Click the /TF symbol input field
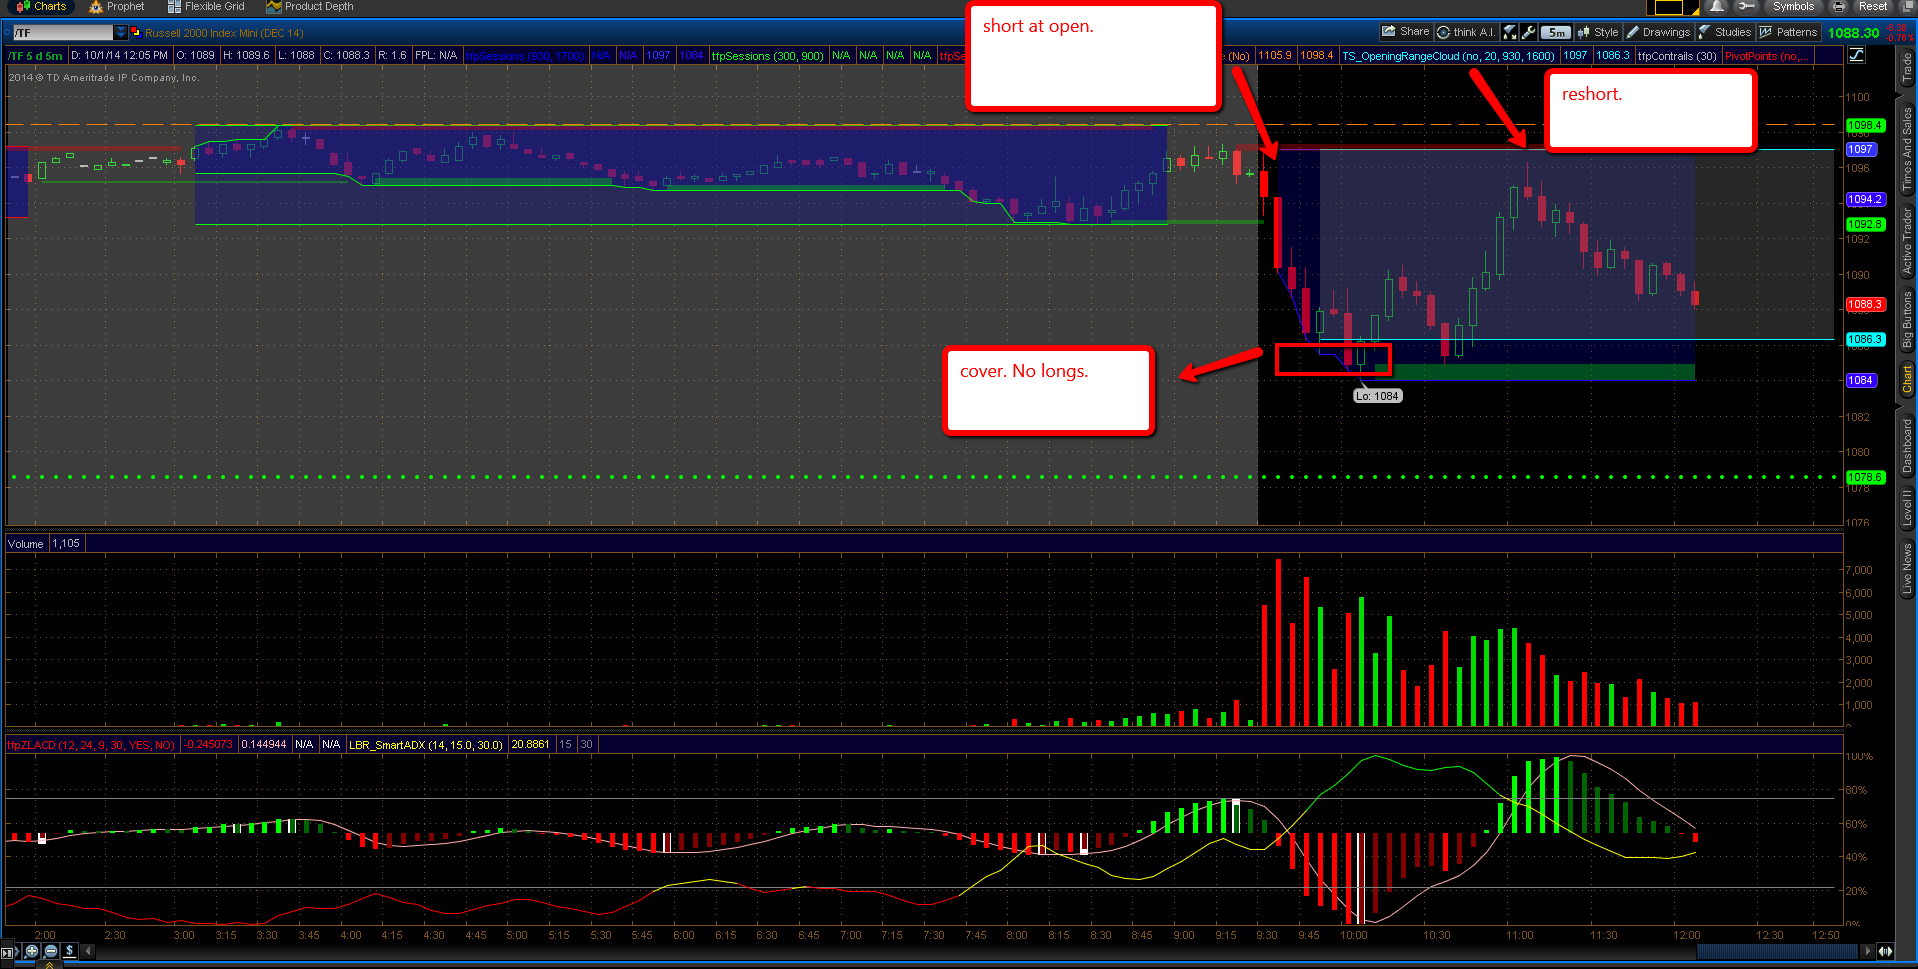Screen dimensions: 1918x969 tap(62, 33)
